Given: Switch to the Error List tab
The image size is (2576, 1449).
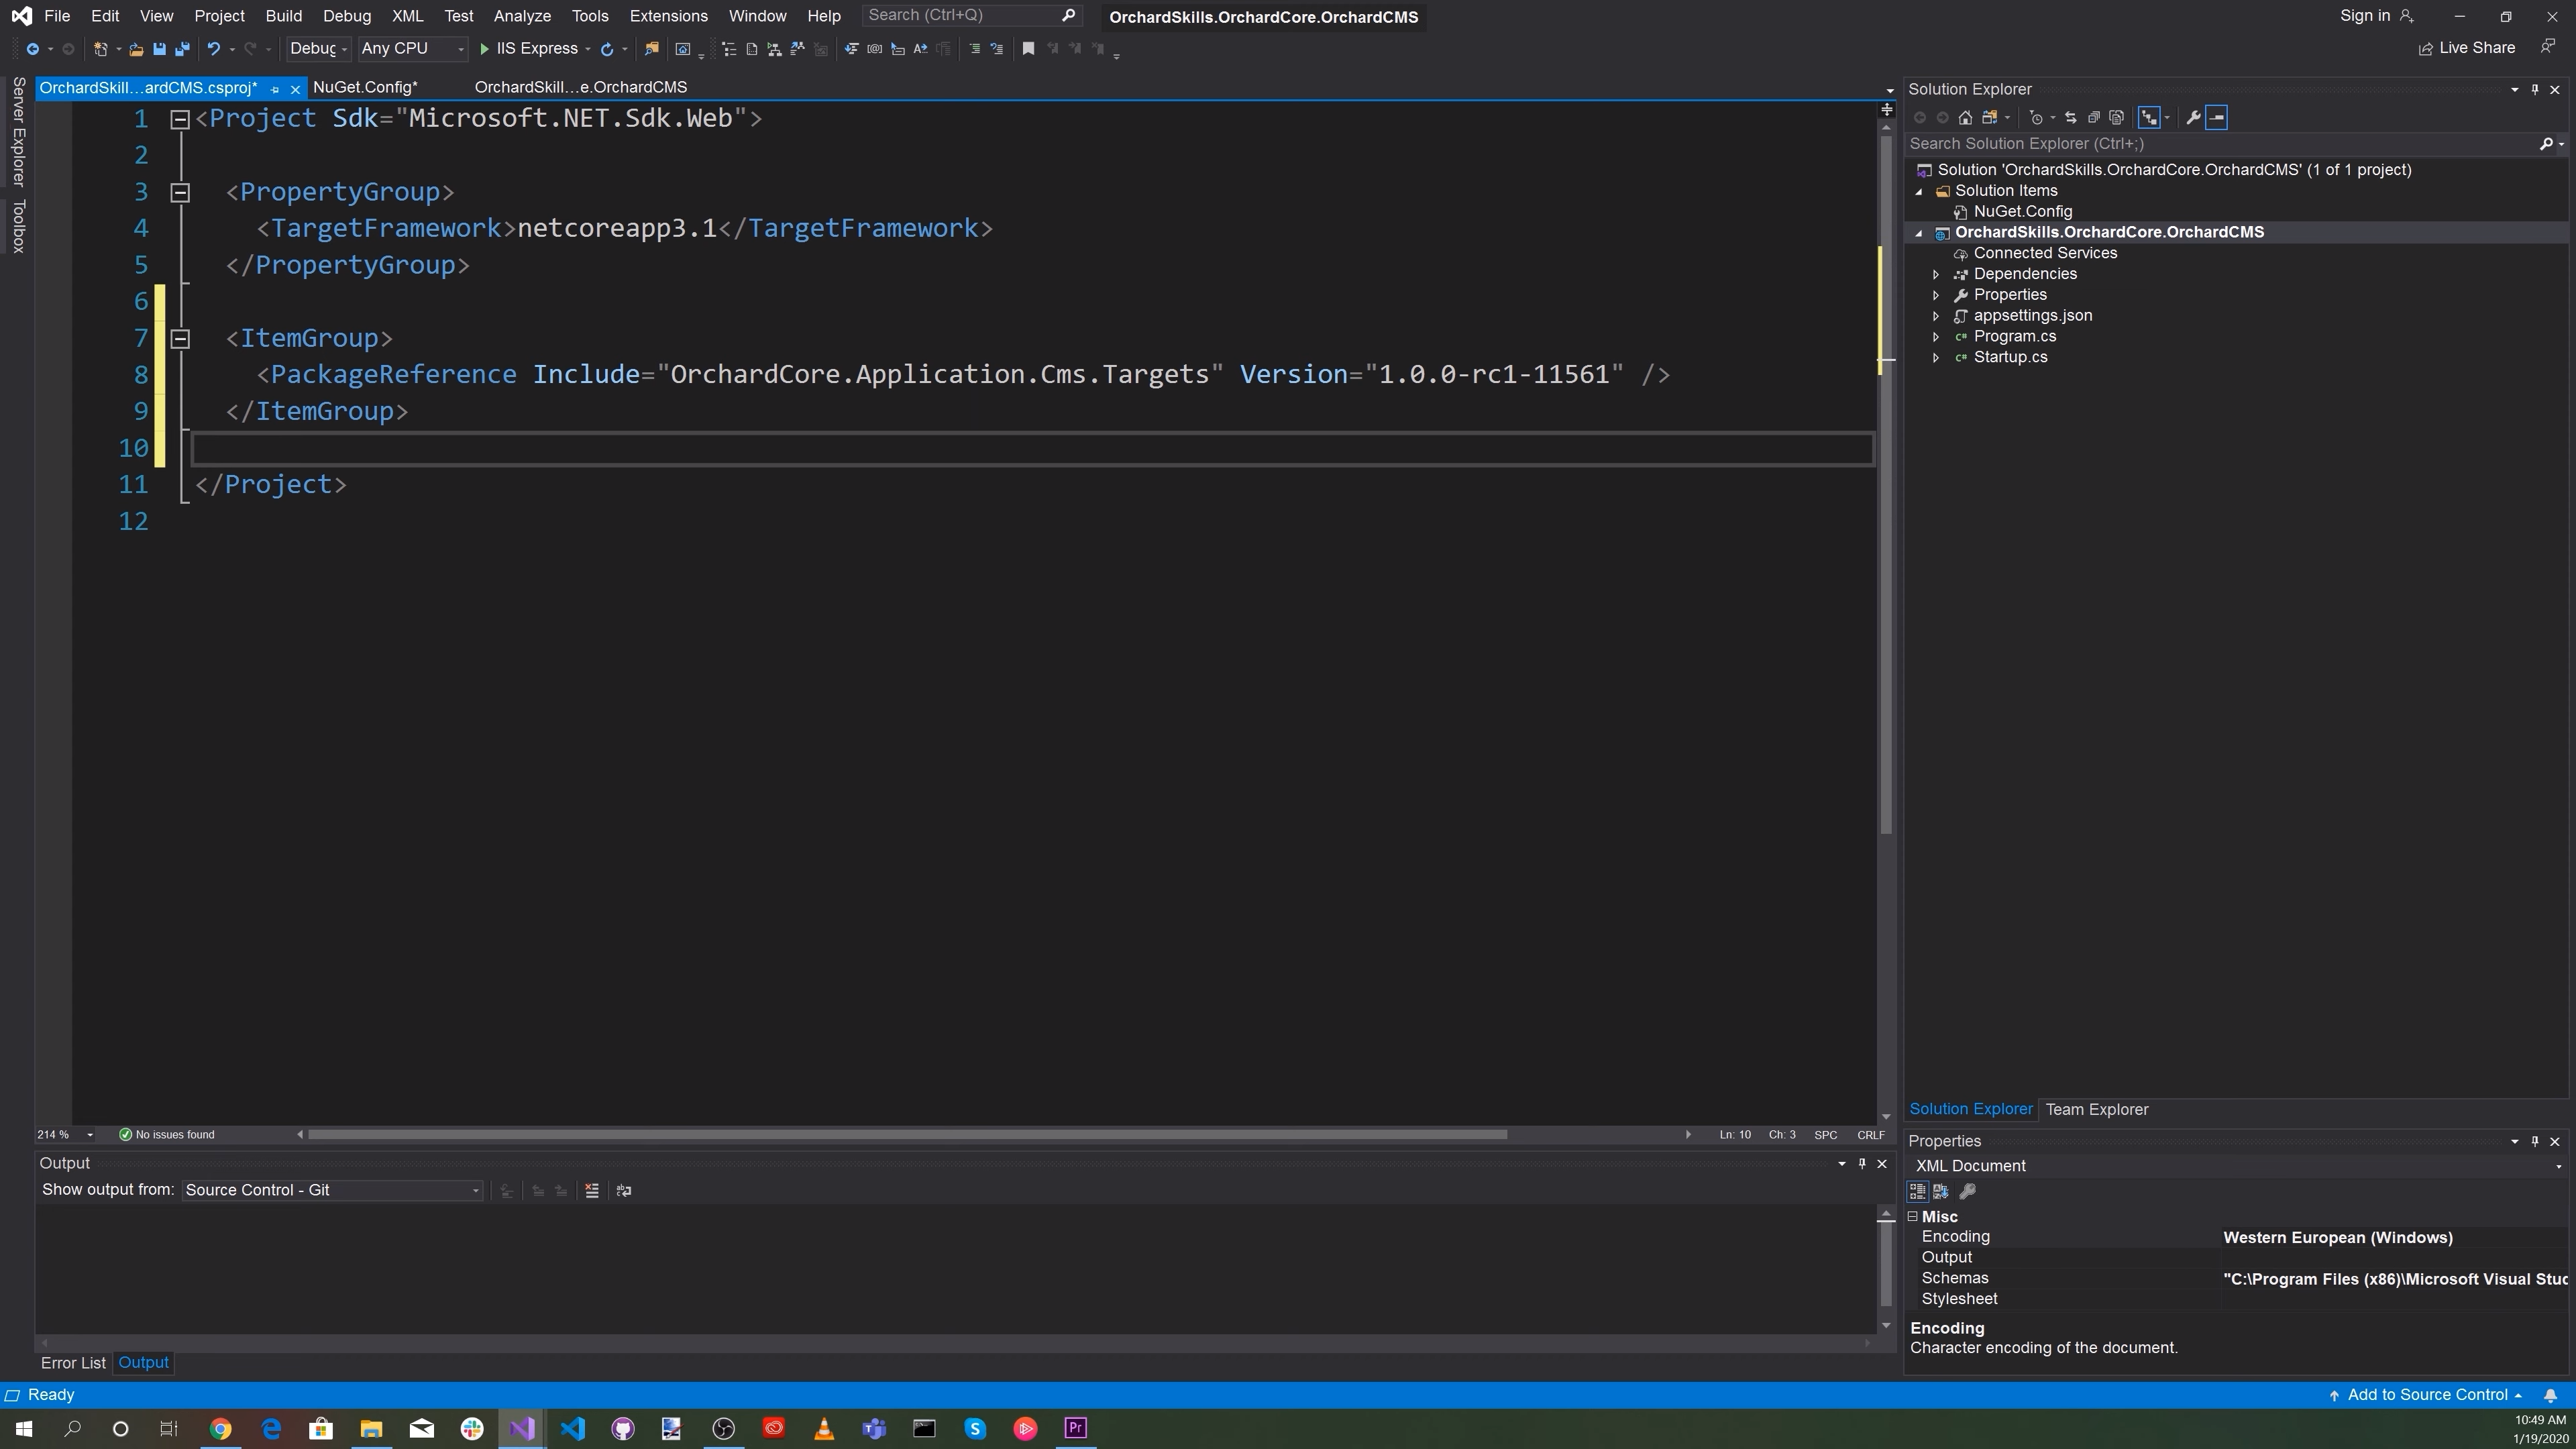Looking at the screenshot, I should click(73, 1364).
